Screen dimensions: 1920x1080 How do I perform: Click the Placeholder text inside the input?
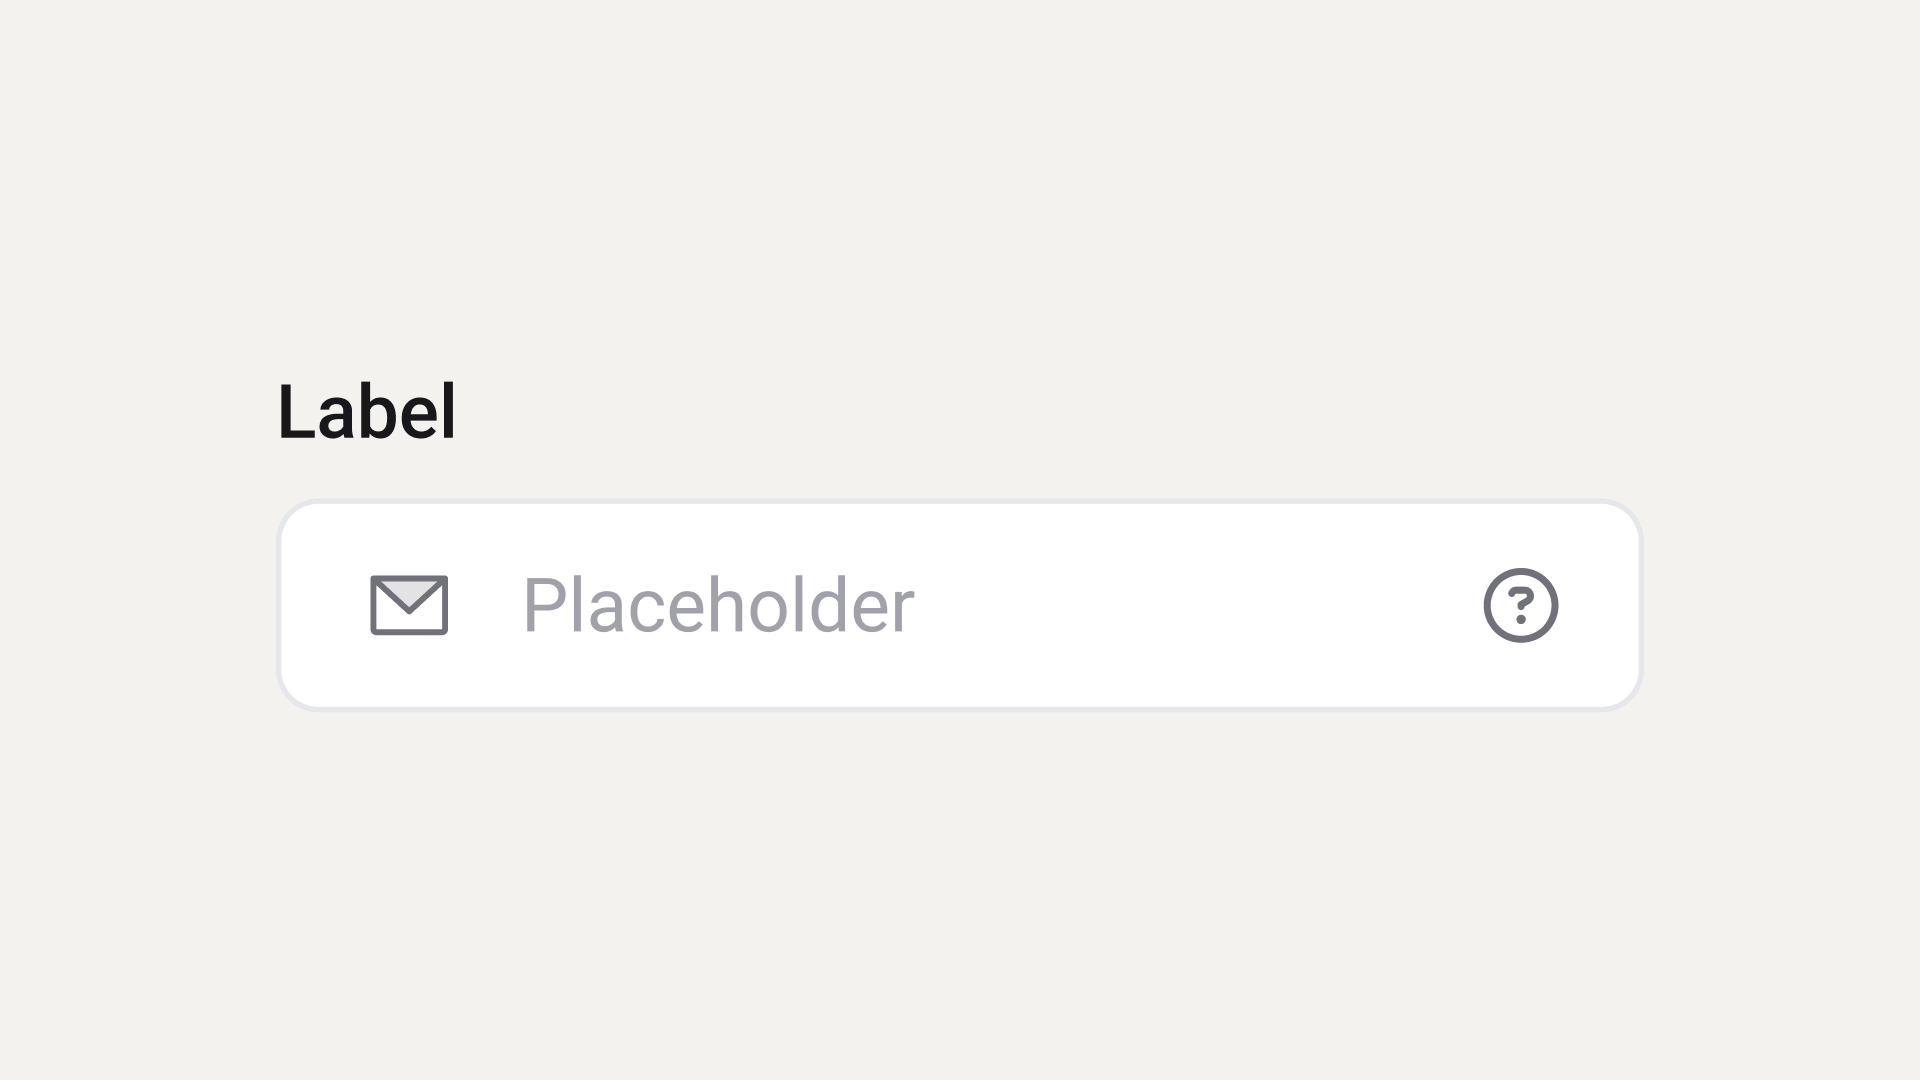pos(718,606)
